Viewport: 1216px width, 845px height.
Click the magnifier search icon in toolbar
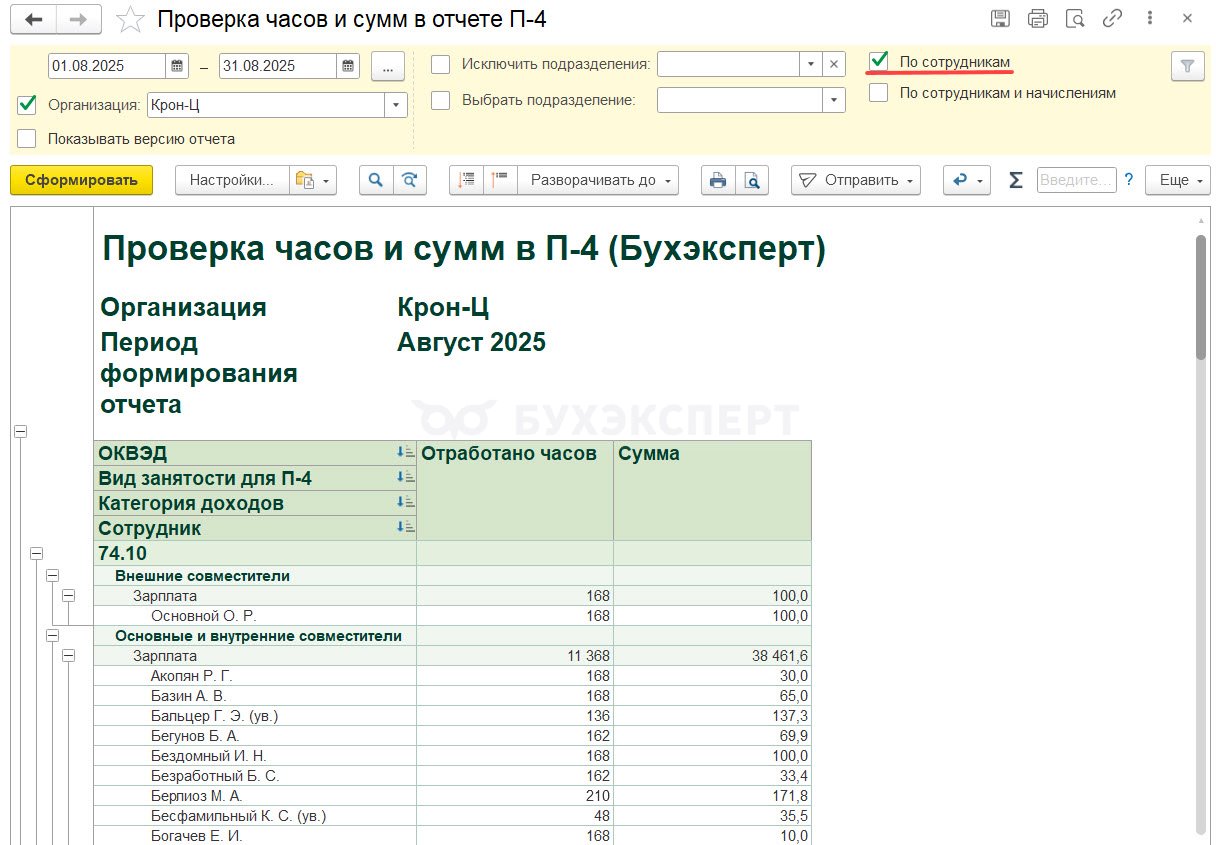[x=376, y=180]
